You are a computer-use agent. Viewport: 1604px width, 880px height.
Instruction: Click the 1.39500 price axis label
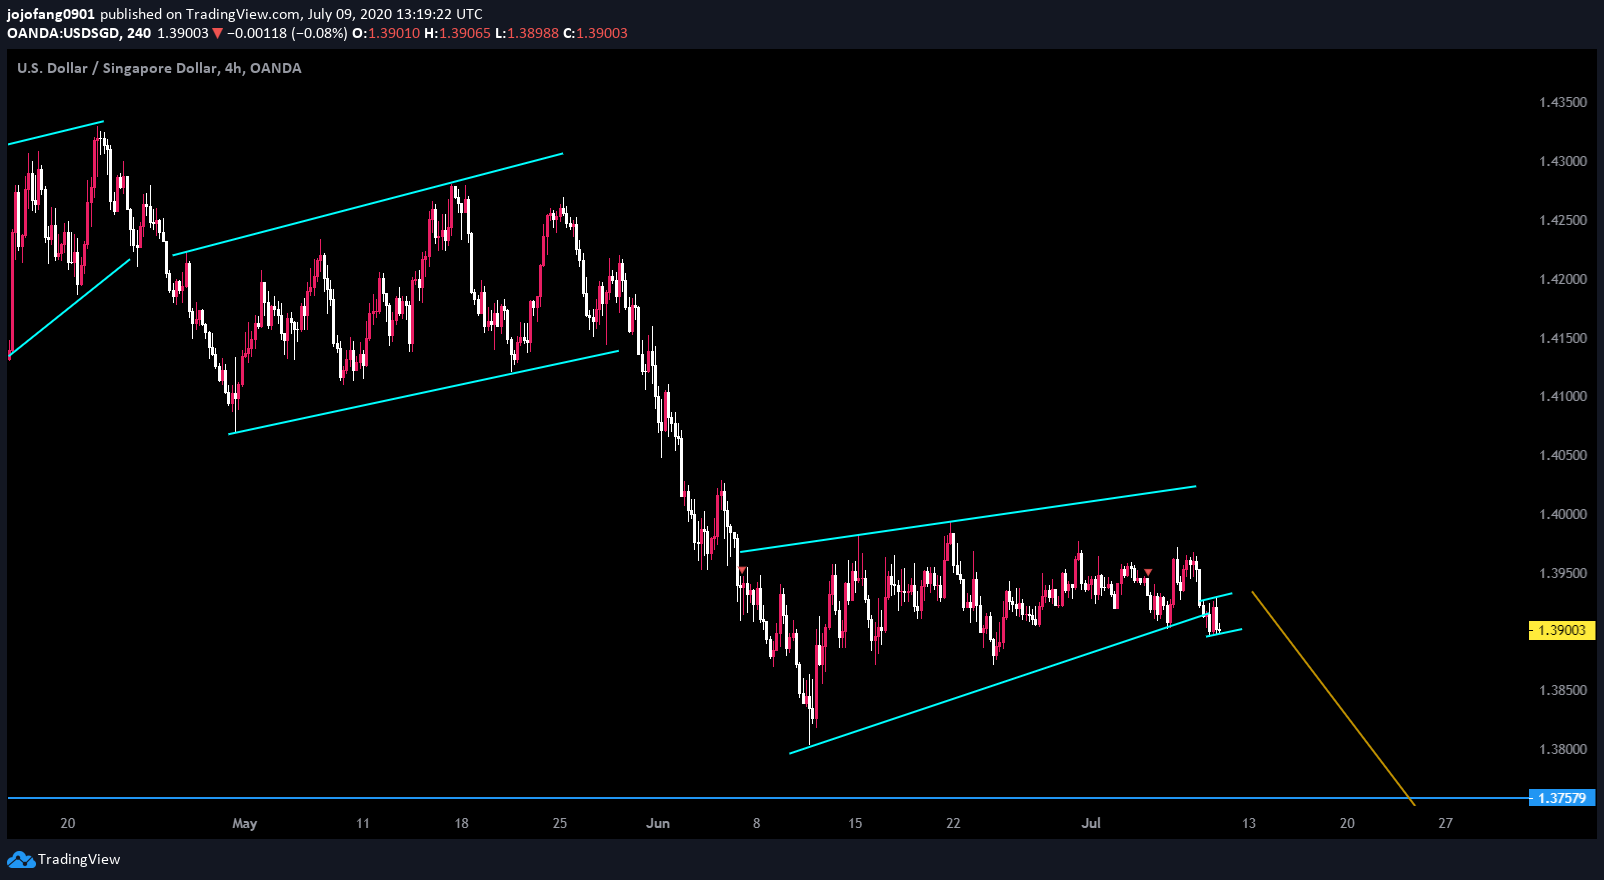tap(1563, 573)
